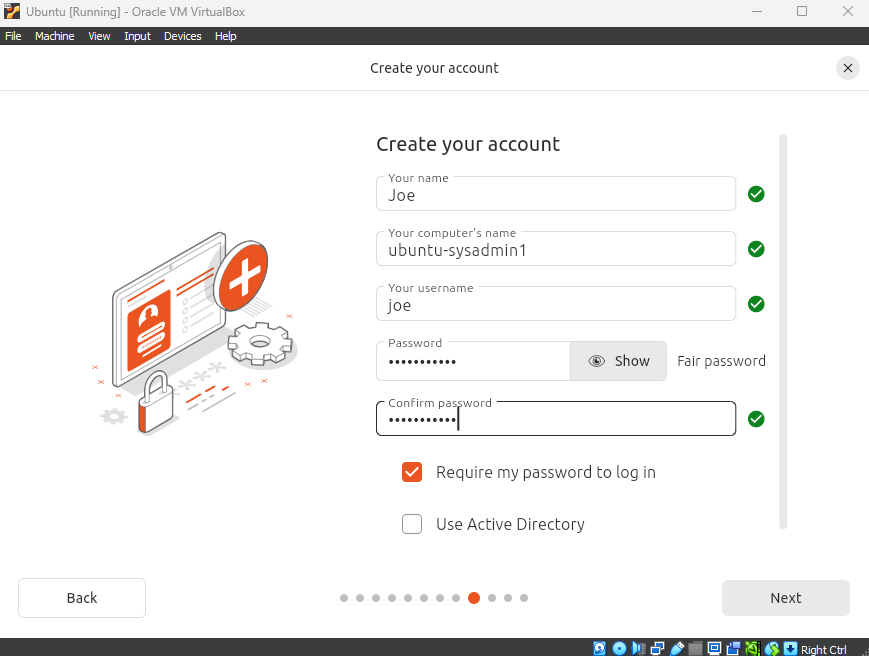Close the installer with the X button
Image resolution: width=869 pixels, height=656 pixels.
(847, 68)
